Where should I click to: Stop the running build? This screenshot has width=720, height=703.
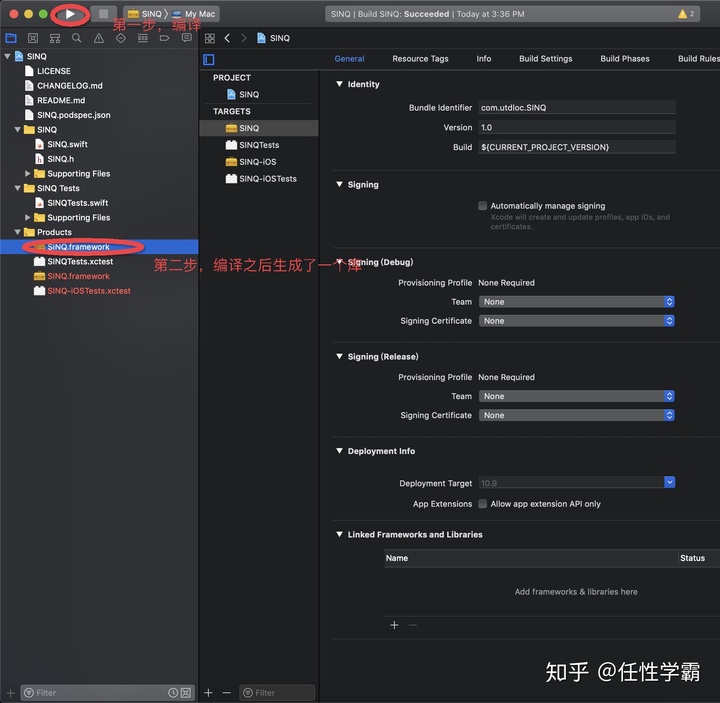pos(104,14)
